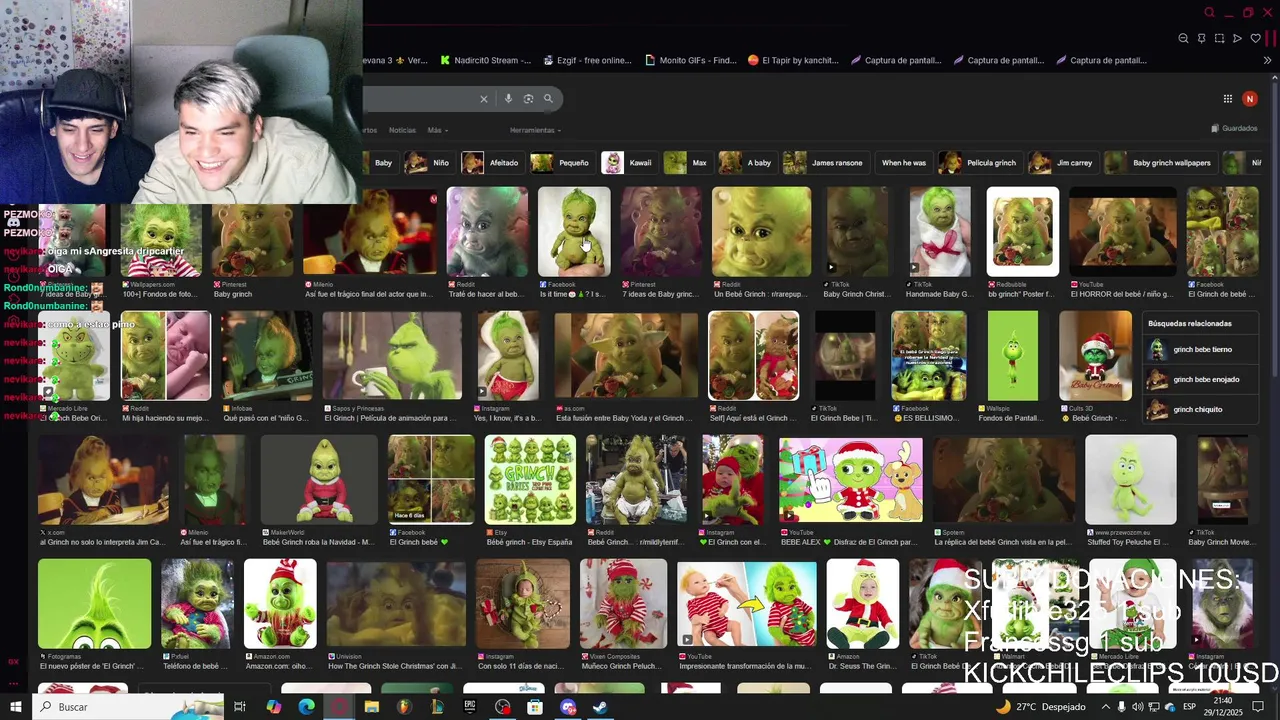Screen dimensions: 1280x720
Task: Open the 'Un Bebé Grinch' Reddit image
Action: click(x=761, y=232)
